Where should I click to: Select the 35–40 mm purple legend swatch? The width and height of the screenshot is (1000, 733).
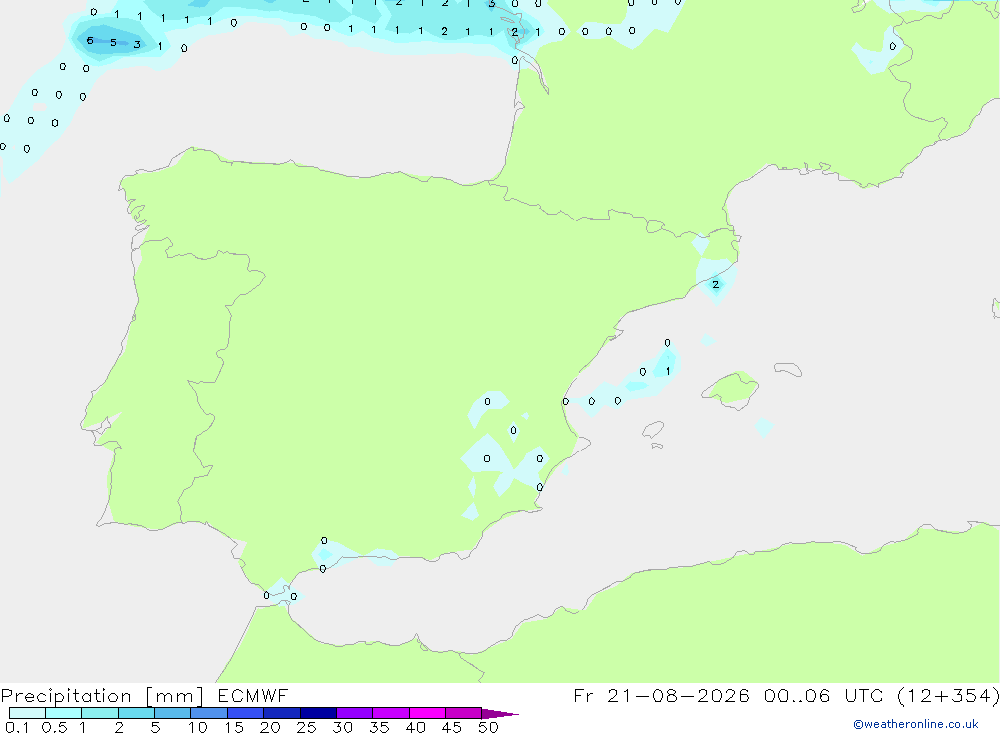point(390,713)
